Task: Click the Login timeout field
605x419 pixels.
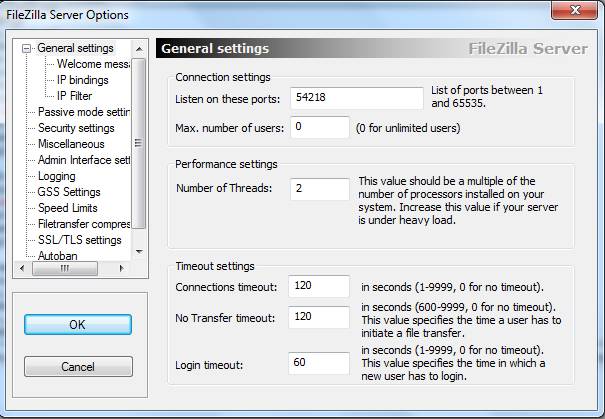Action: tap(319, 363)
